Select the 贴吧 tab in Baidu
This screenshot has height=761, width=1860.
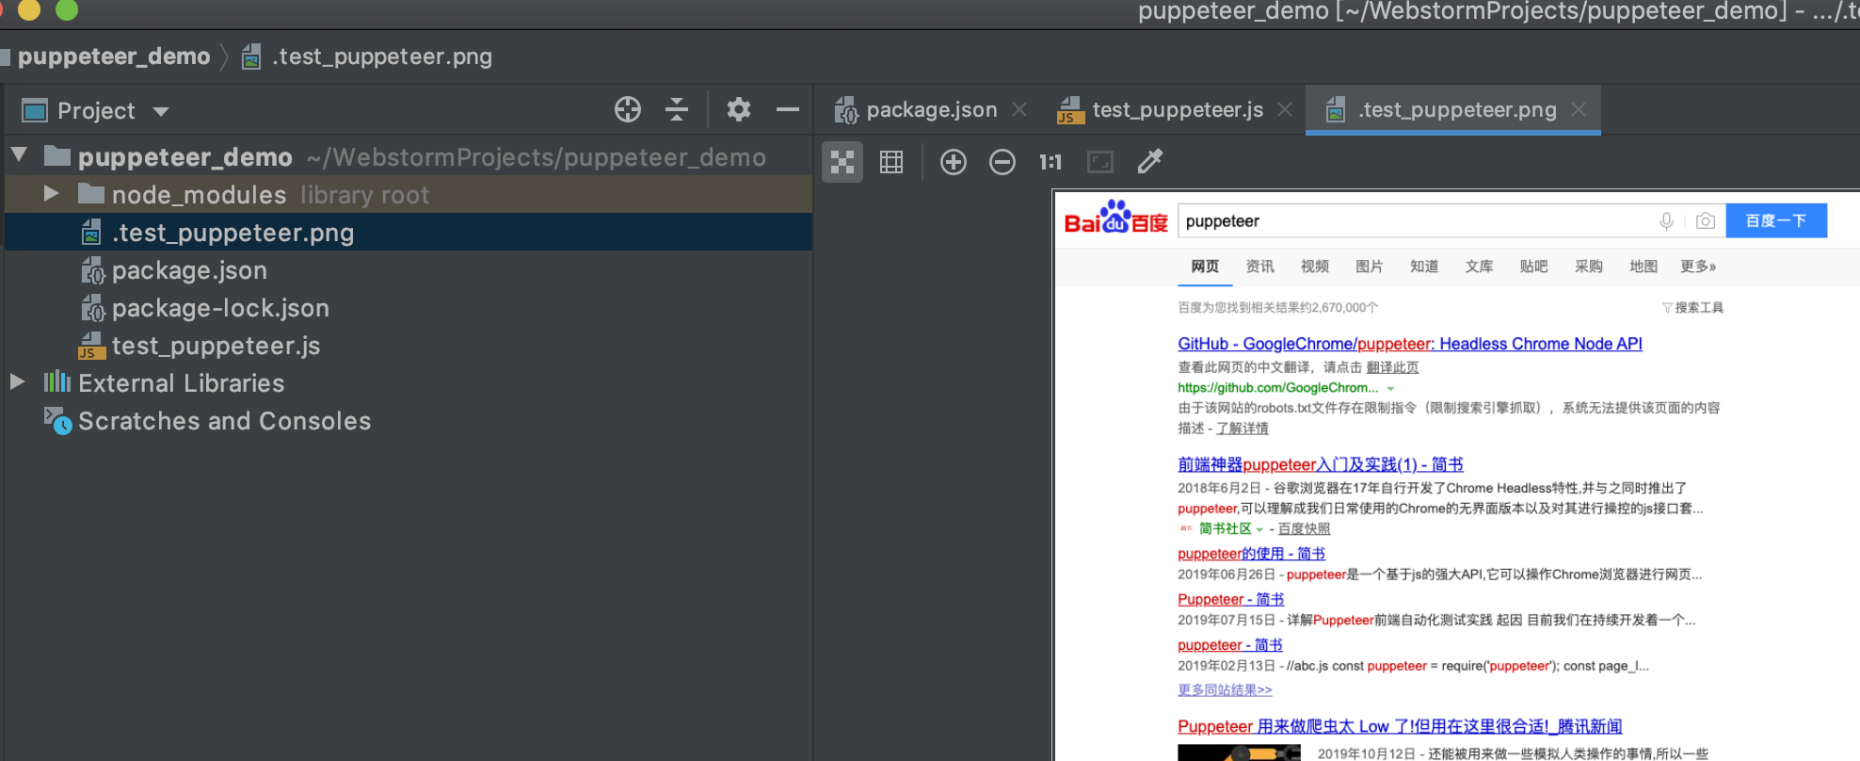pyautogui.click(x=1533, y=266)
